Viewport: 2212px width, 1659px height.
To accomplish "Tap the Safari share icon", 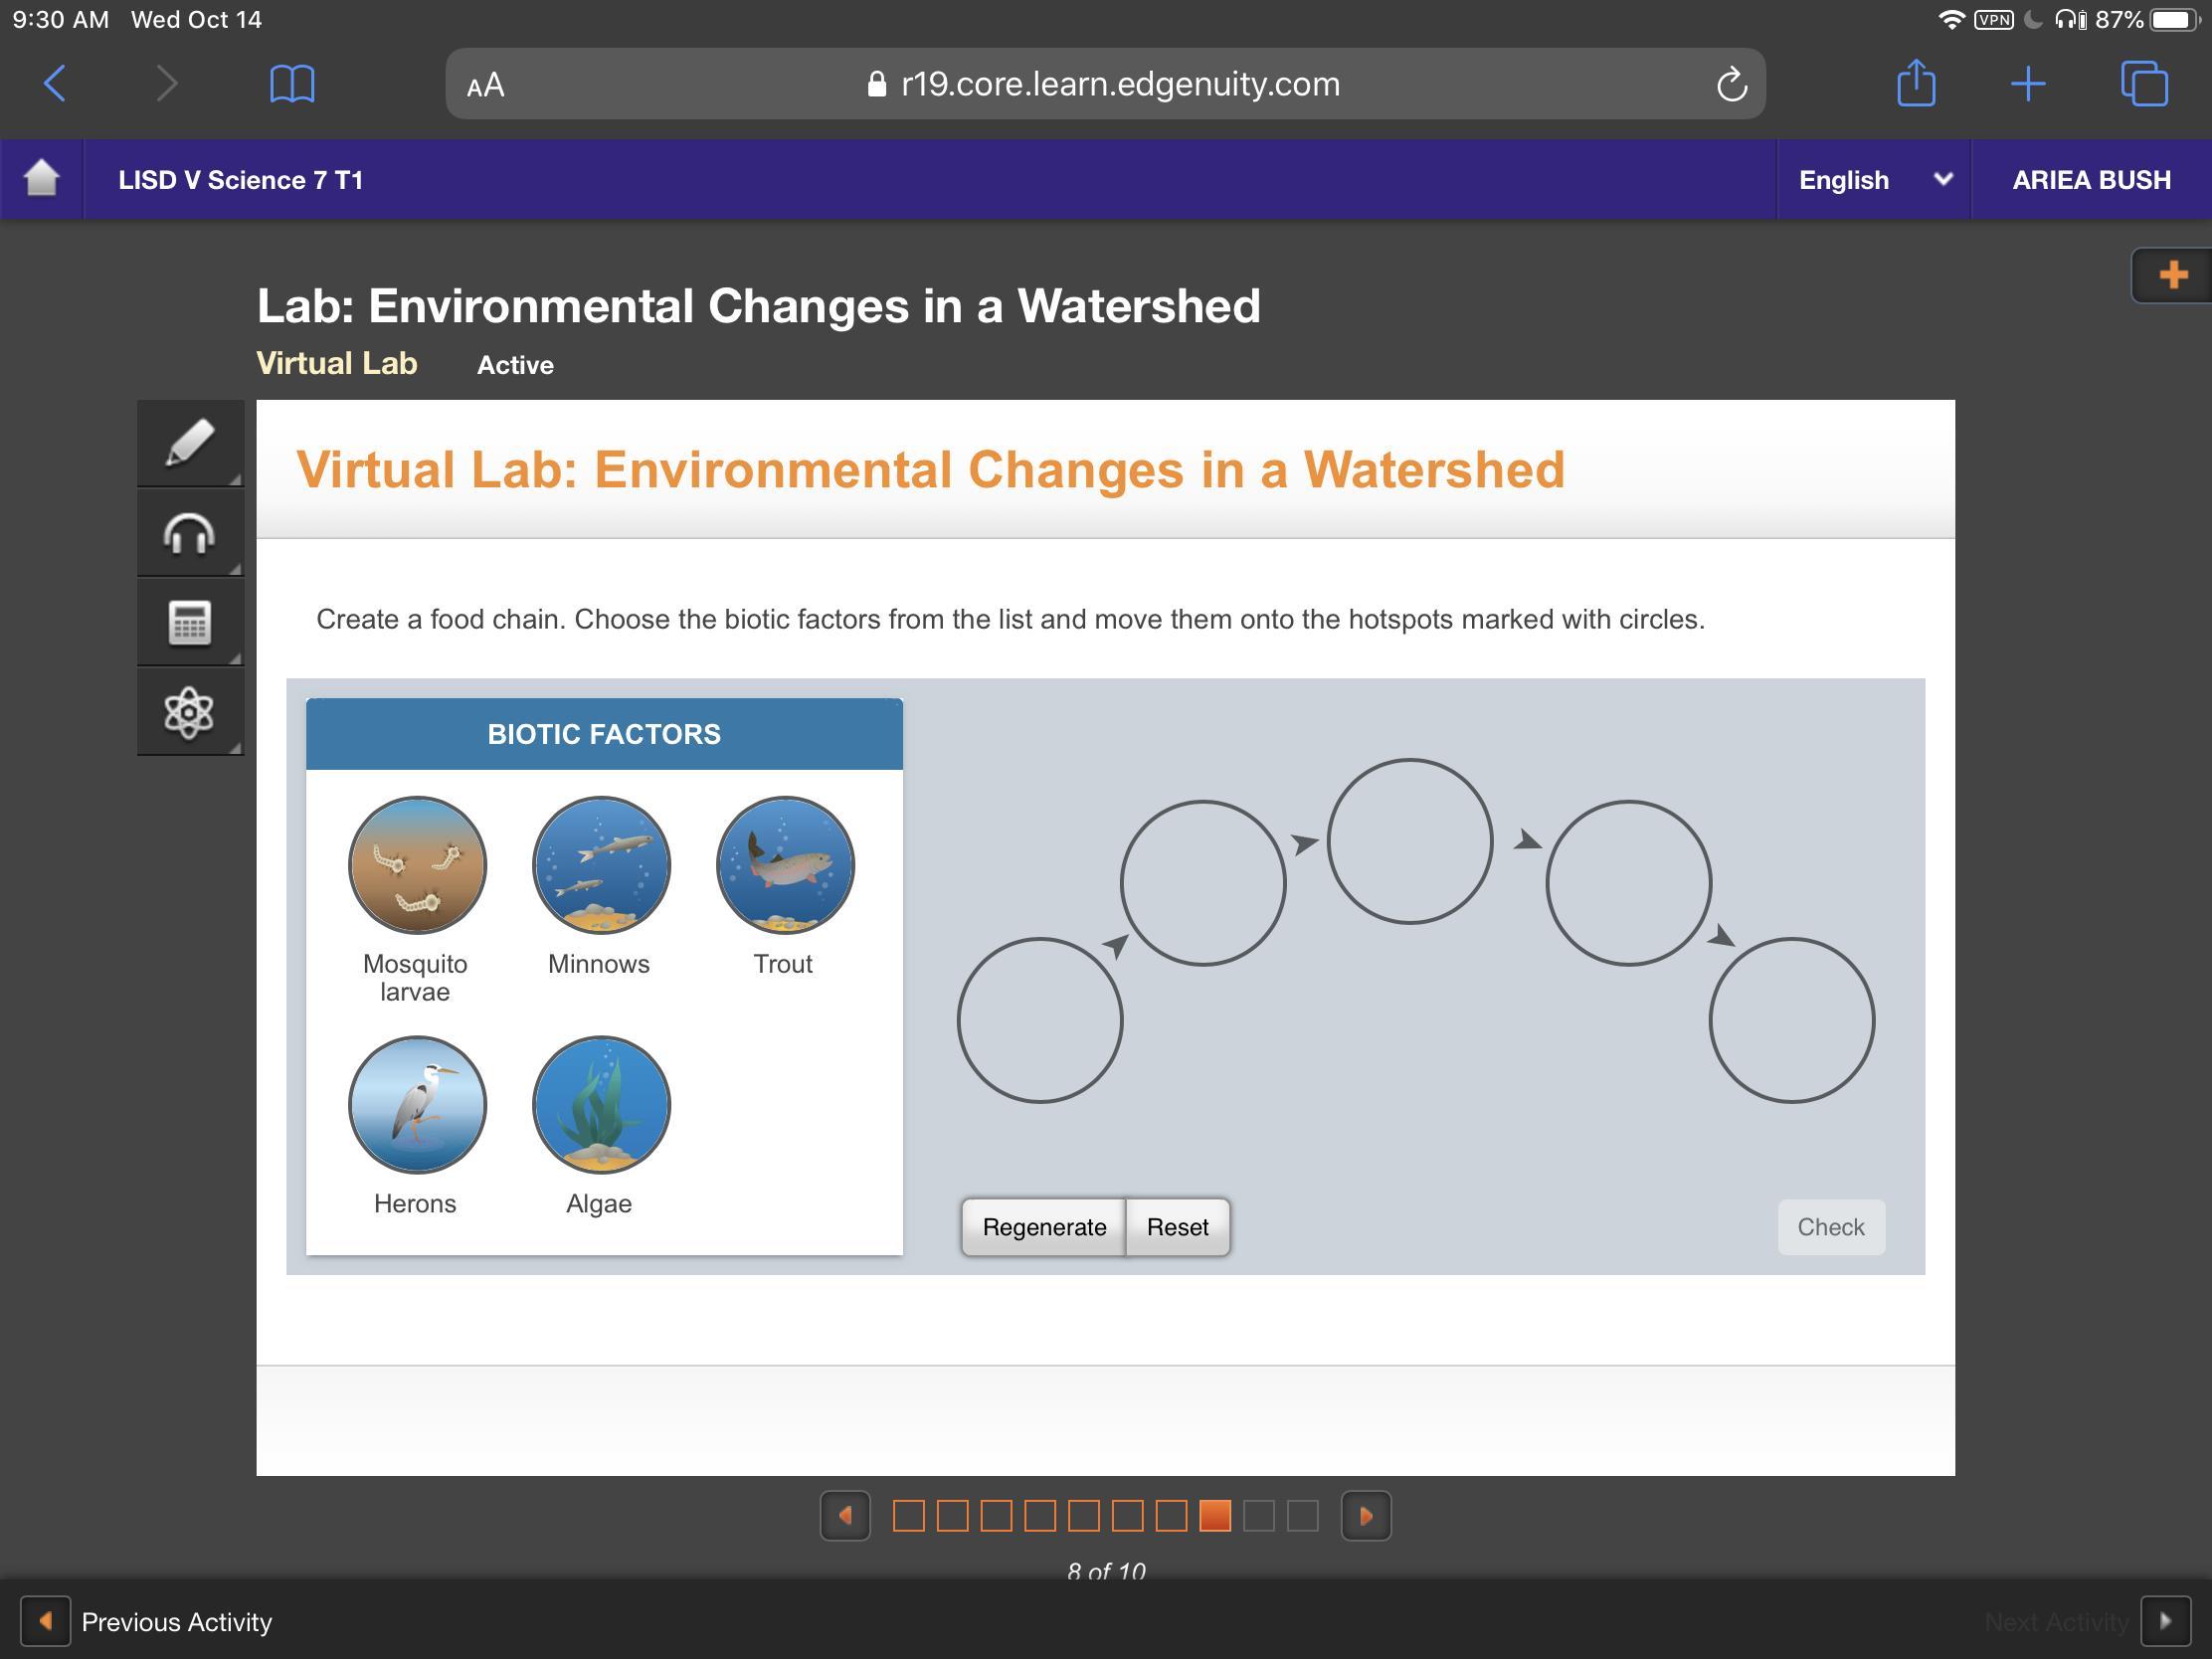I will (1915, 83).
